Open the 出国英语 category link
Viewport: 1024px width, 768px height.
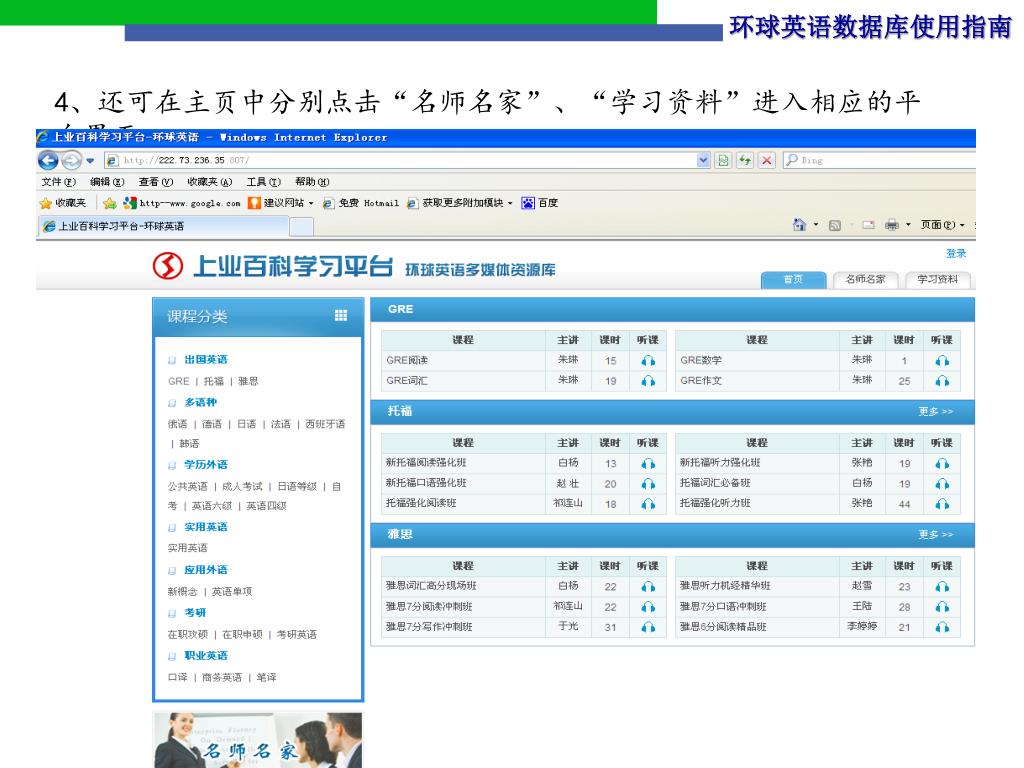click(x=206, y=359)
